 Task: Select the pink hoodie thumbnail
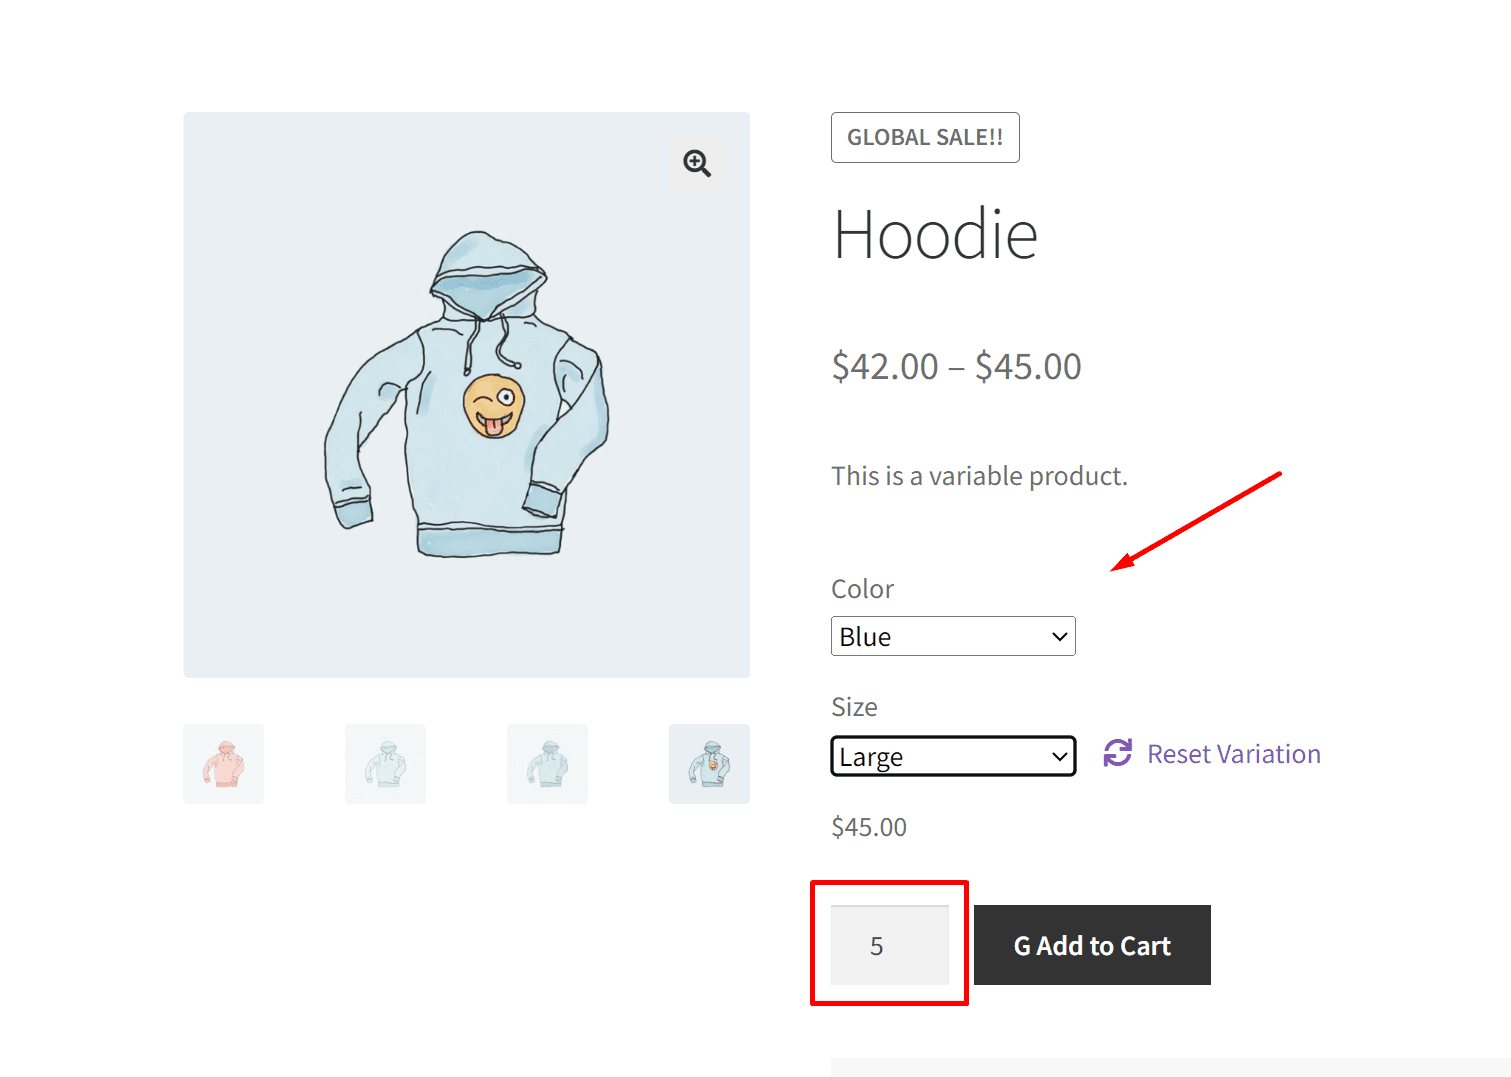click(223, 764)
